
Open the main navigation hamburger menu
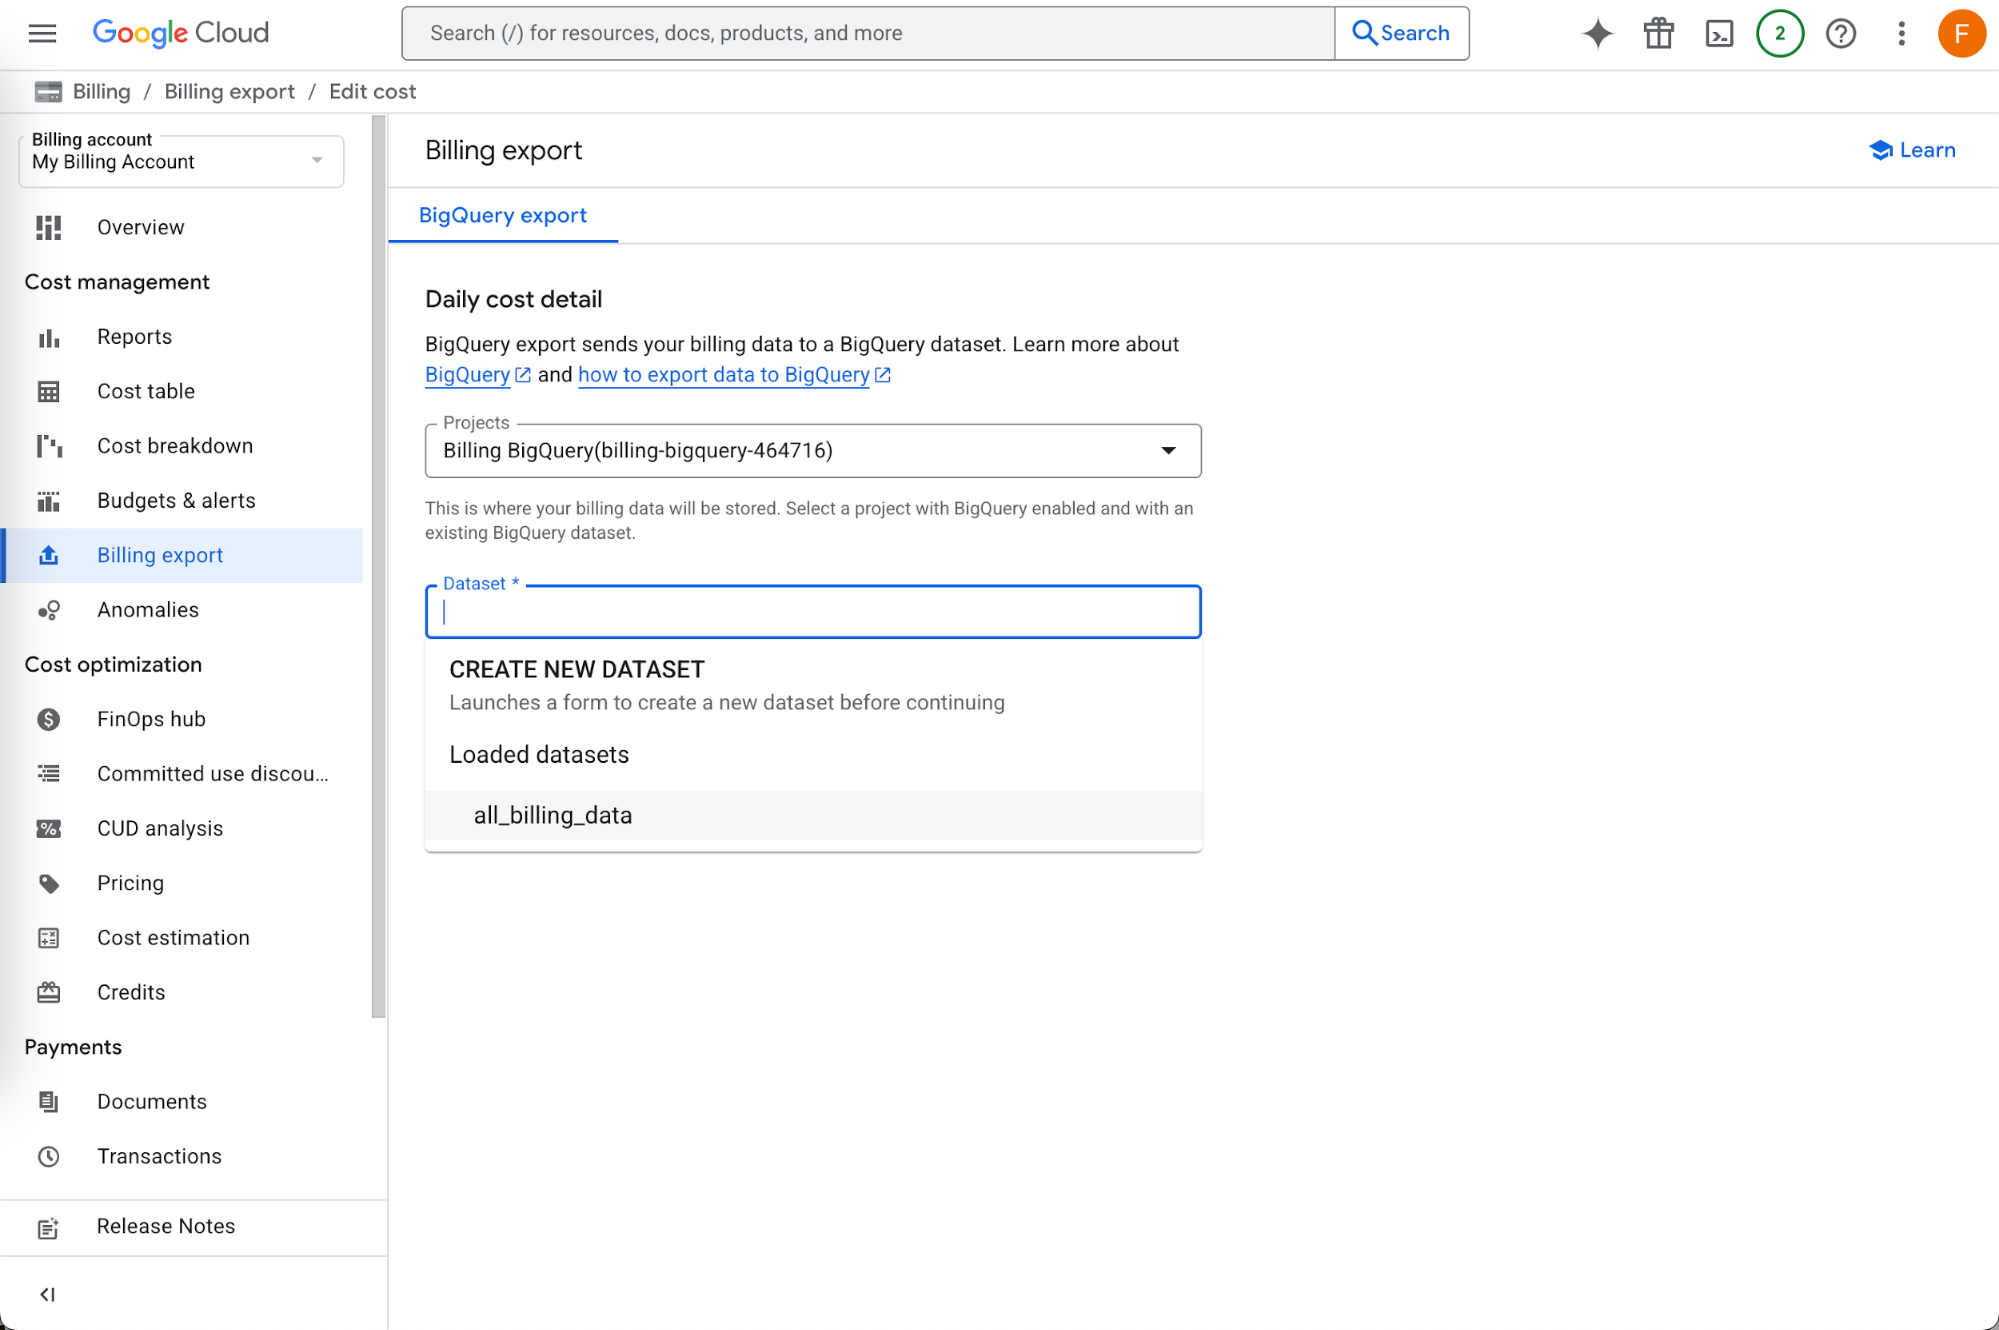(42, 33)
